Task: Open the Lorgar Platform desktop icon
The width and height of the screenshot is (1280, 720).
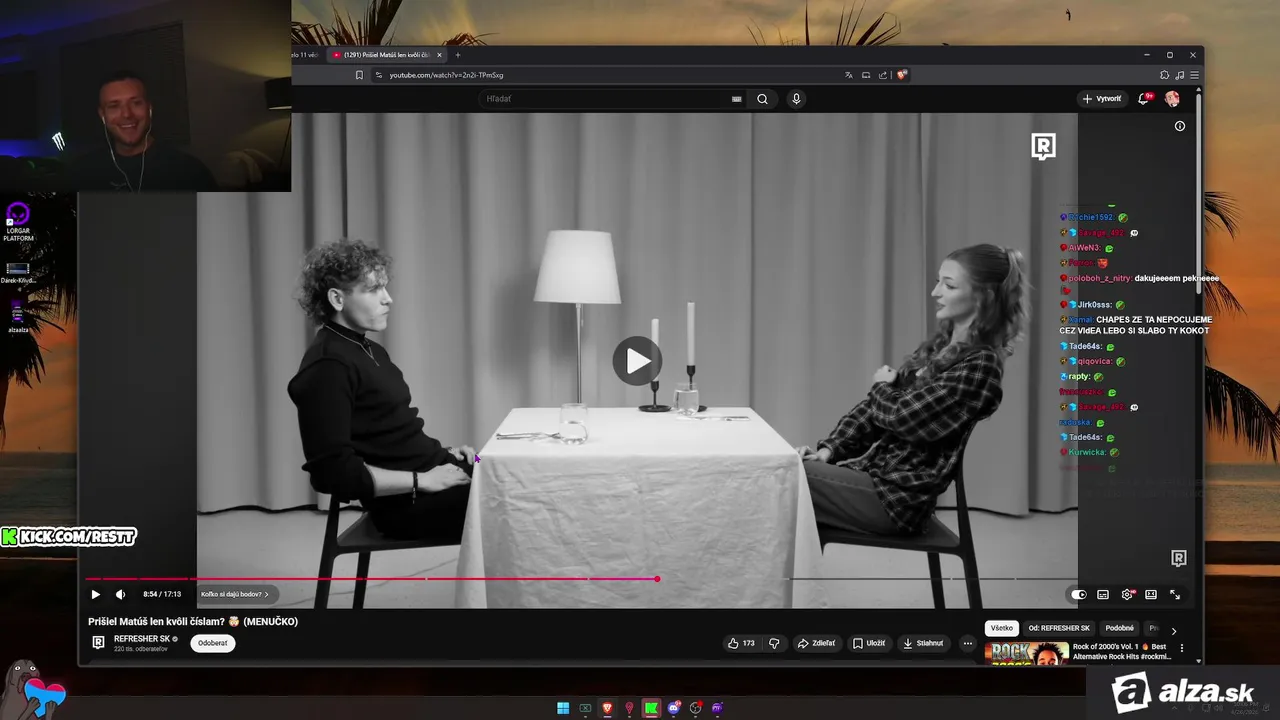Action: [18, 222]
